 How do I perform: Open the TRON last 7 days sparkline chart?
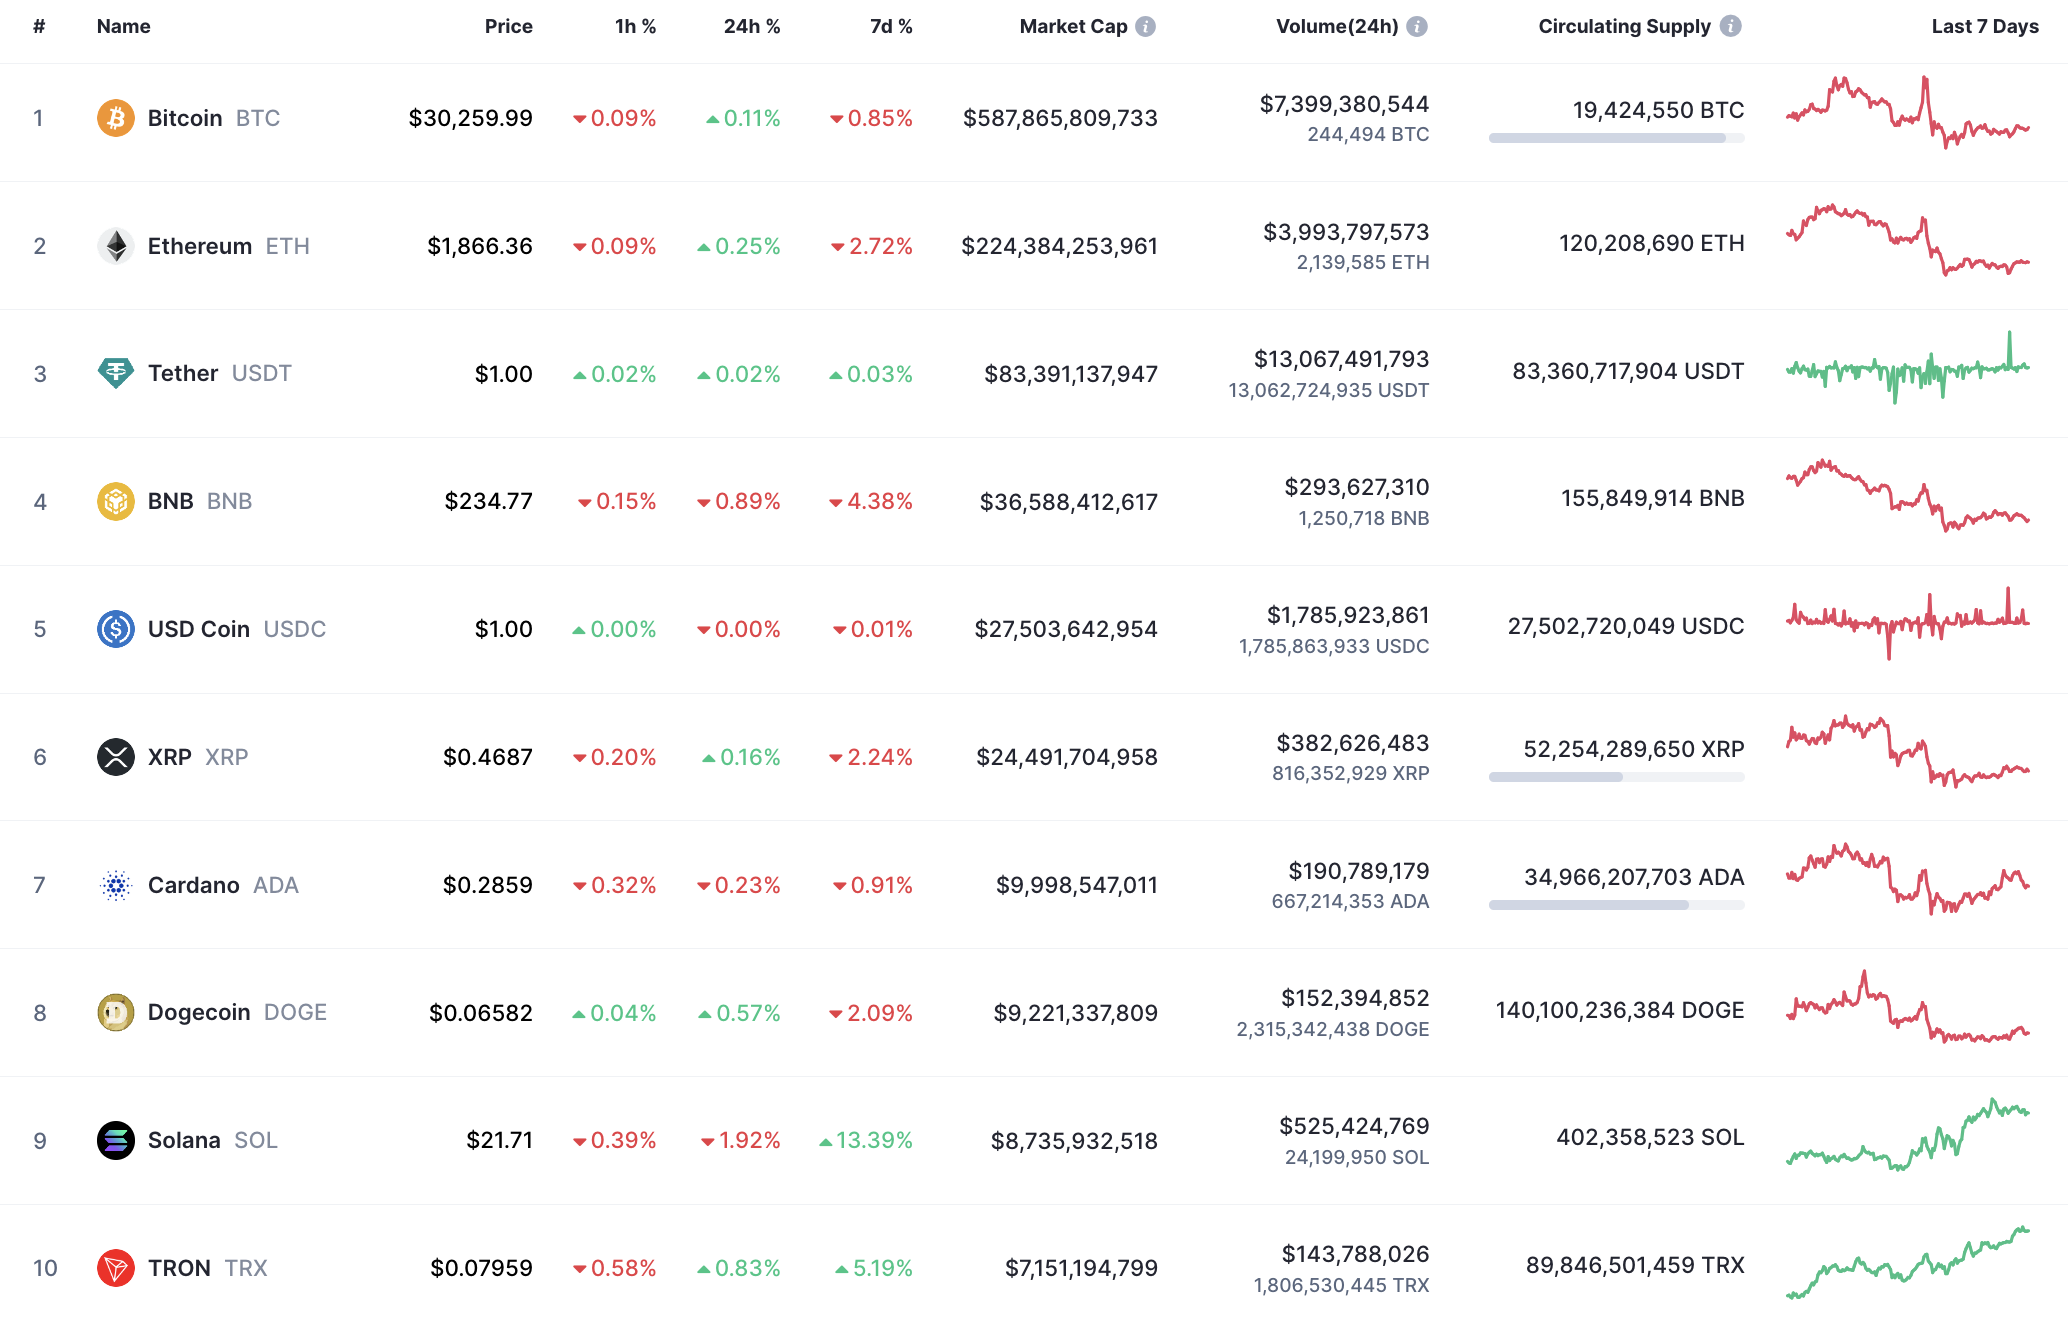[x=1908, y=1263]
